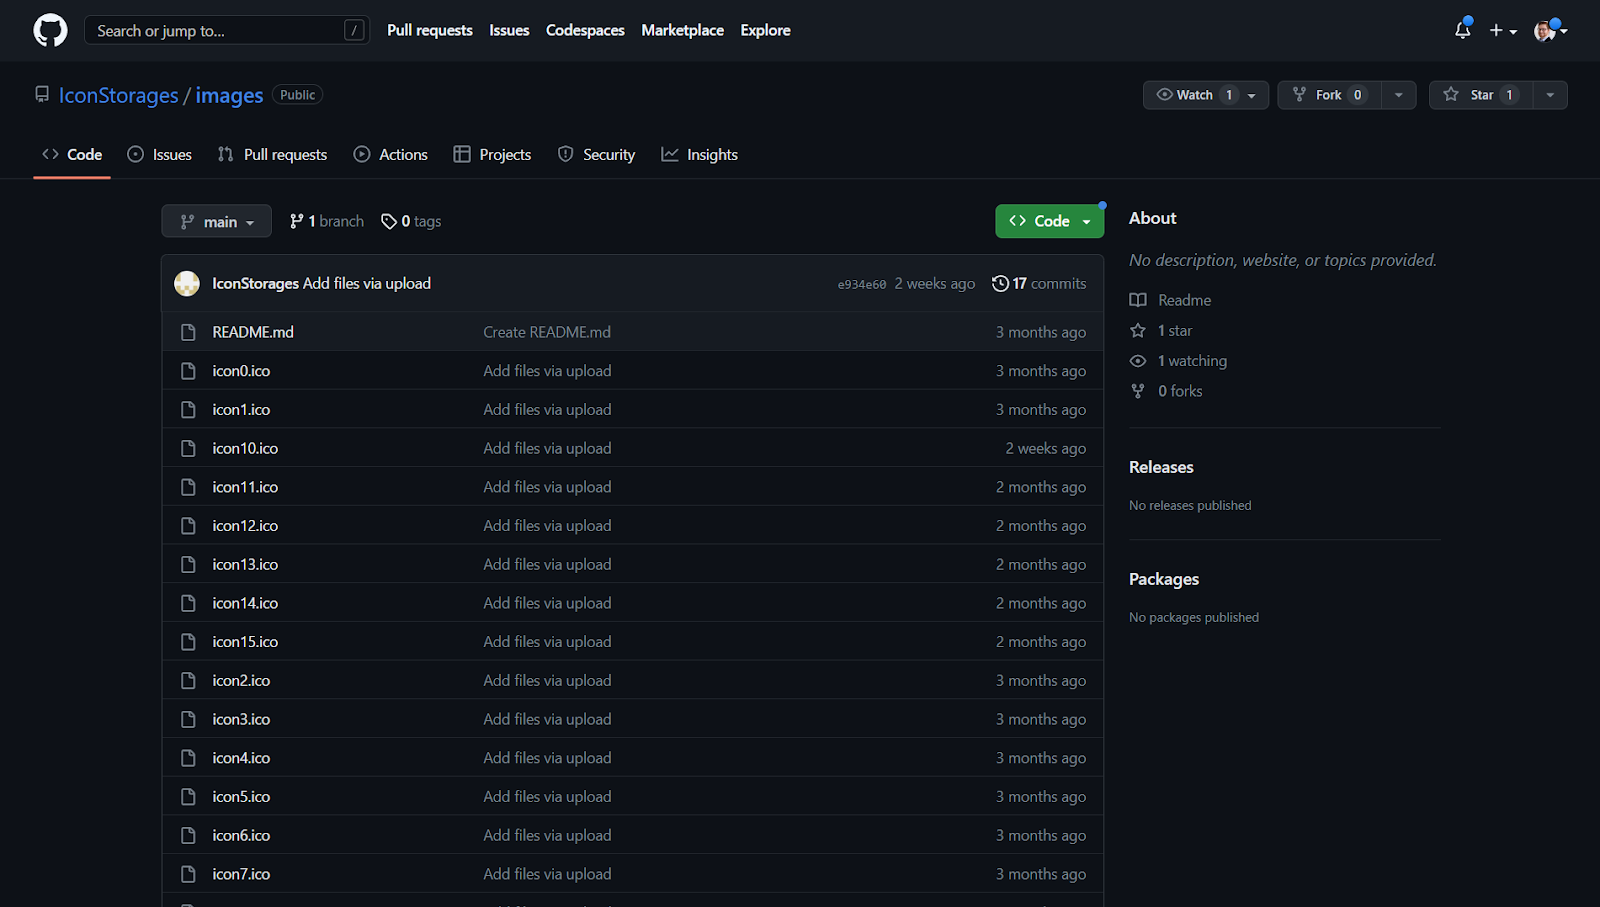Image resolution: width=1600 pixels, height=907 pixels.
Task: Open icon4.ico file
Action: 241,758
